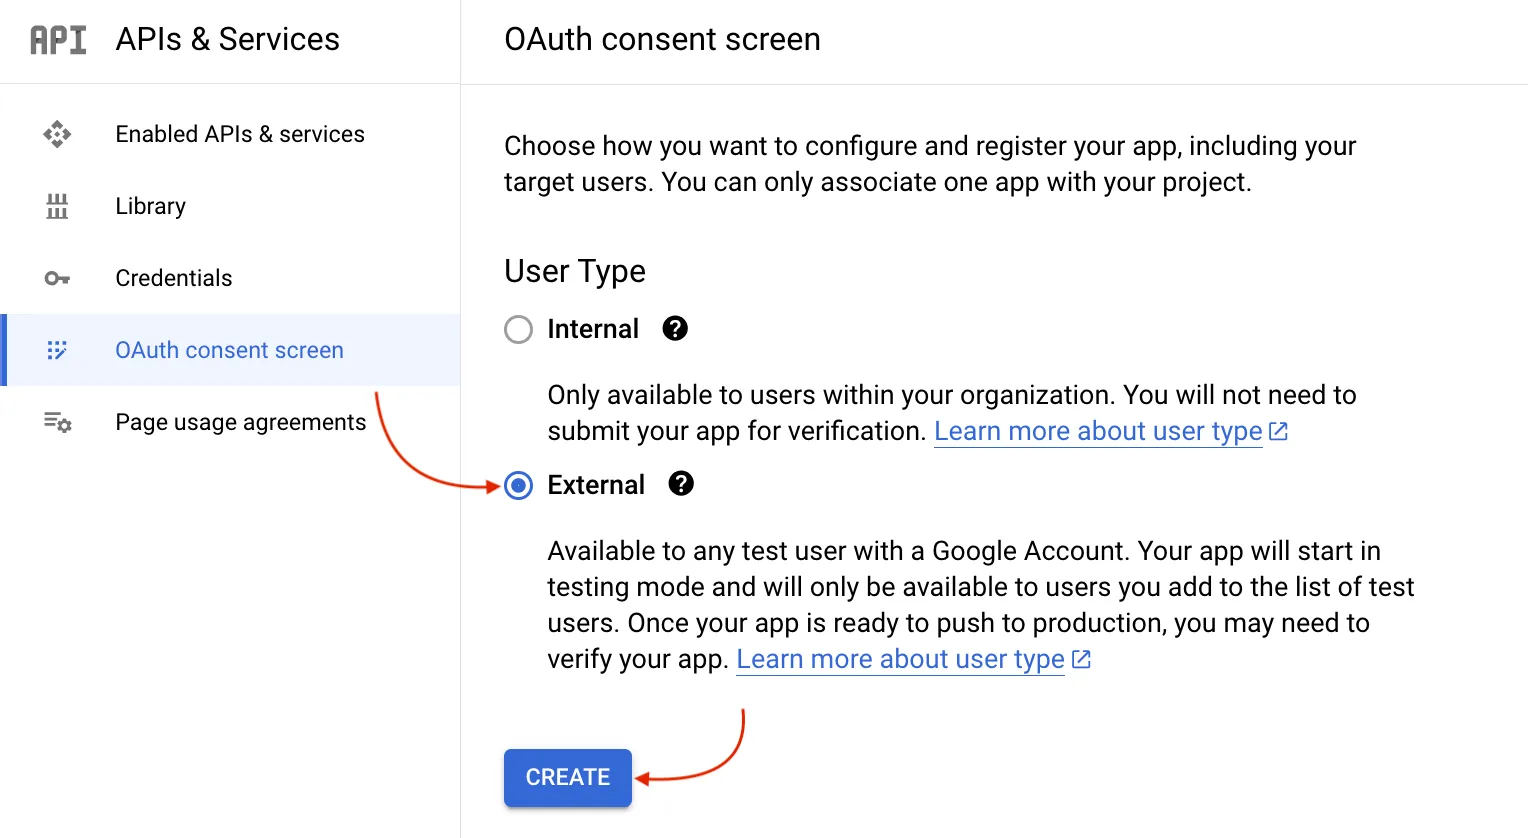Click the CREATE button
The width and height of the screenshot is (1528, 838).
(568, 777)
